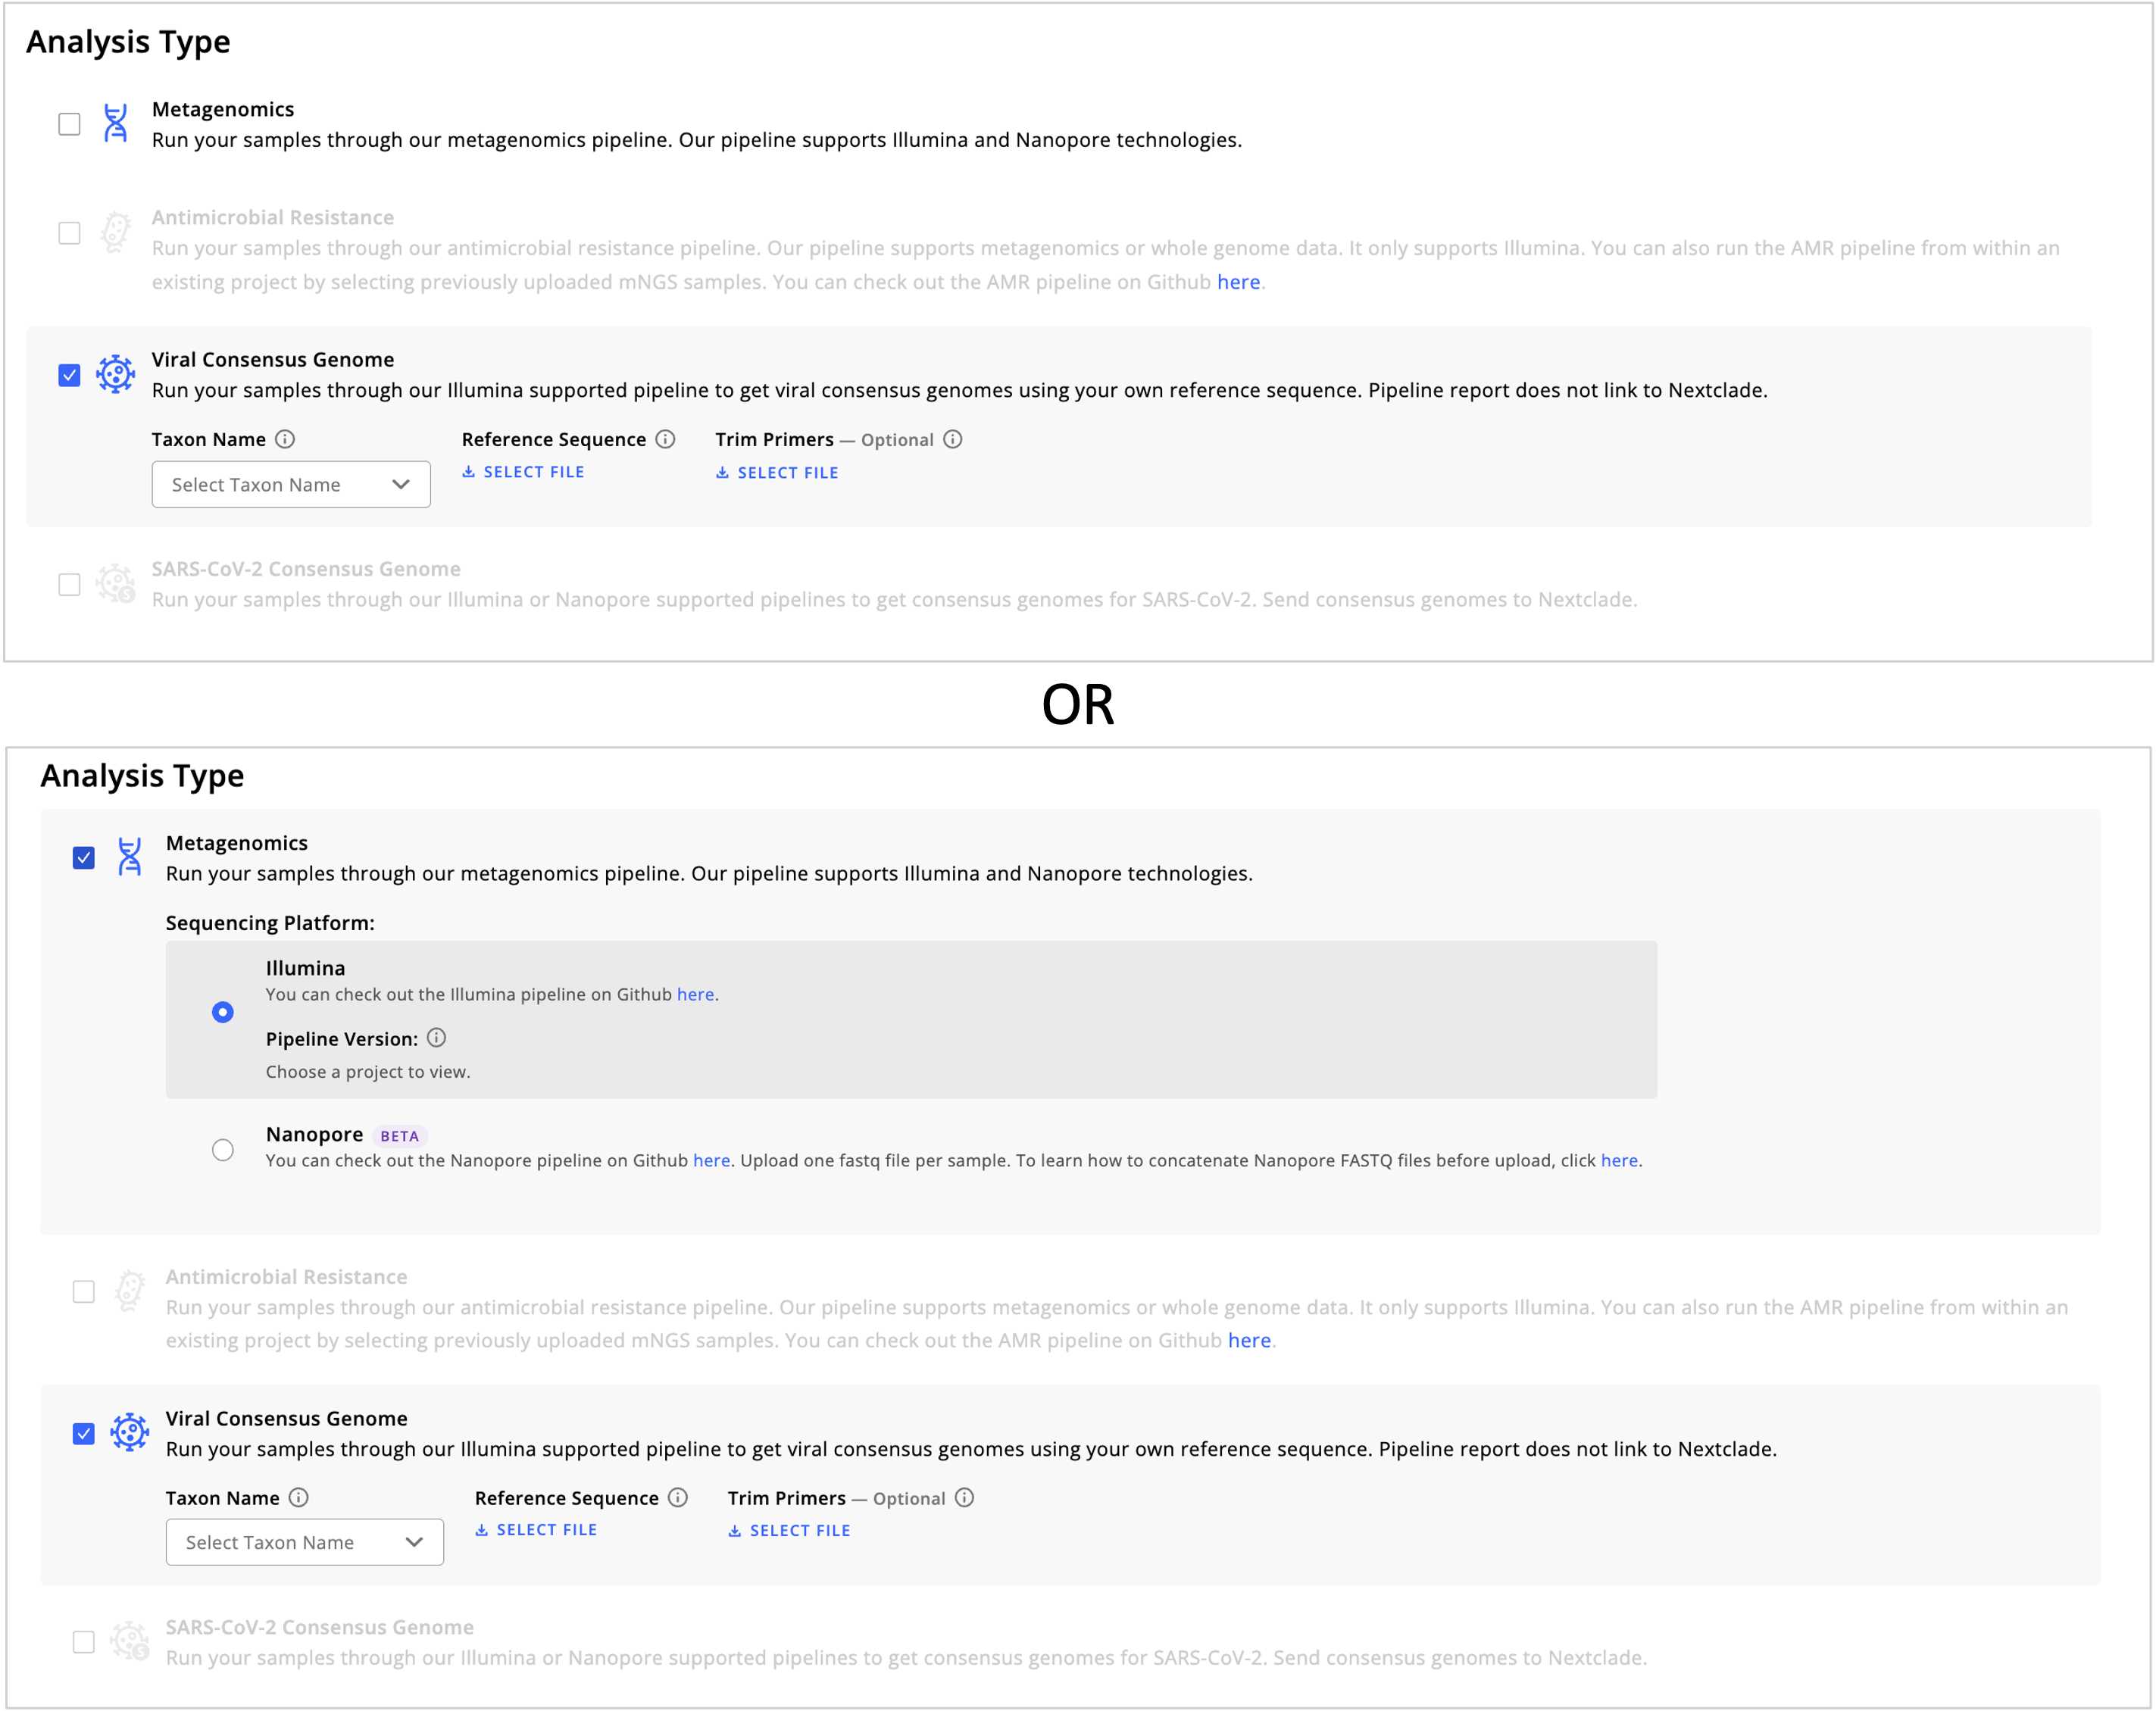
Task: Click the 'Nanopore' platform label
Action: tap(314, 1134)
